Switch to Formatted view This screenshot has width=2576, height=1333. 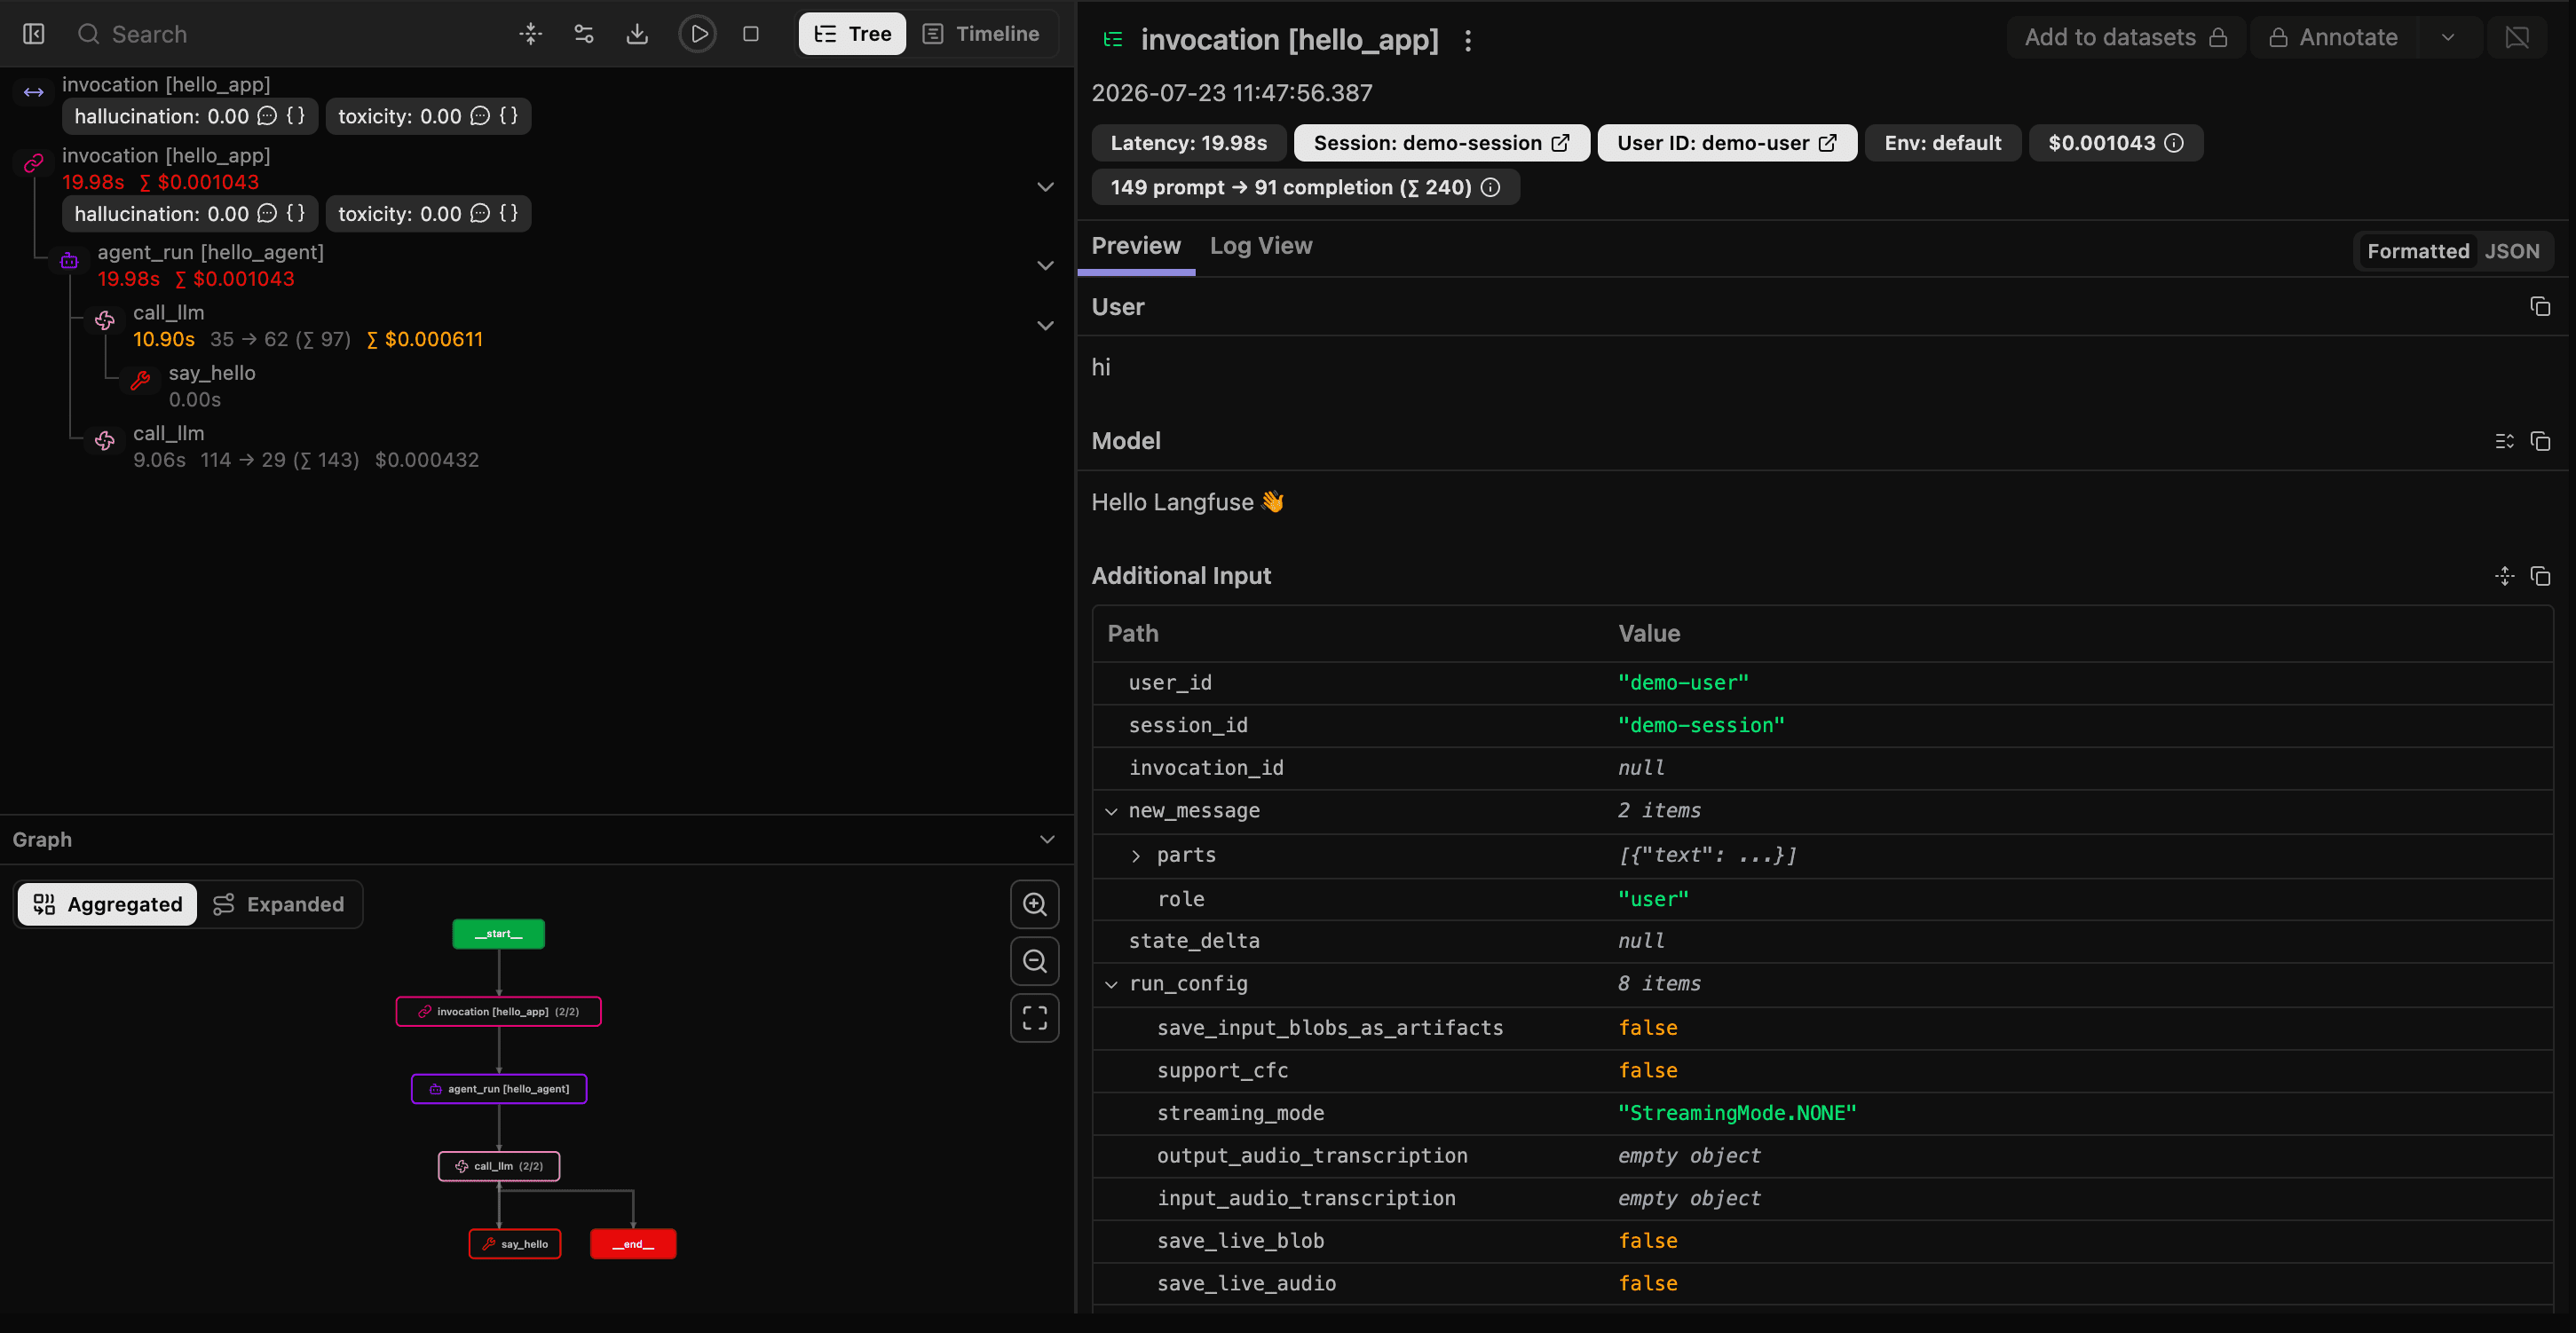click(2418, 251)
